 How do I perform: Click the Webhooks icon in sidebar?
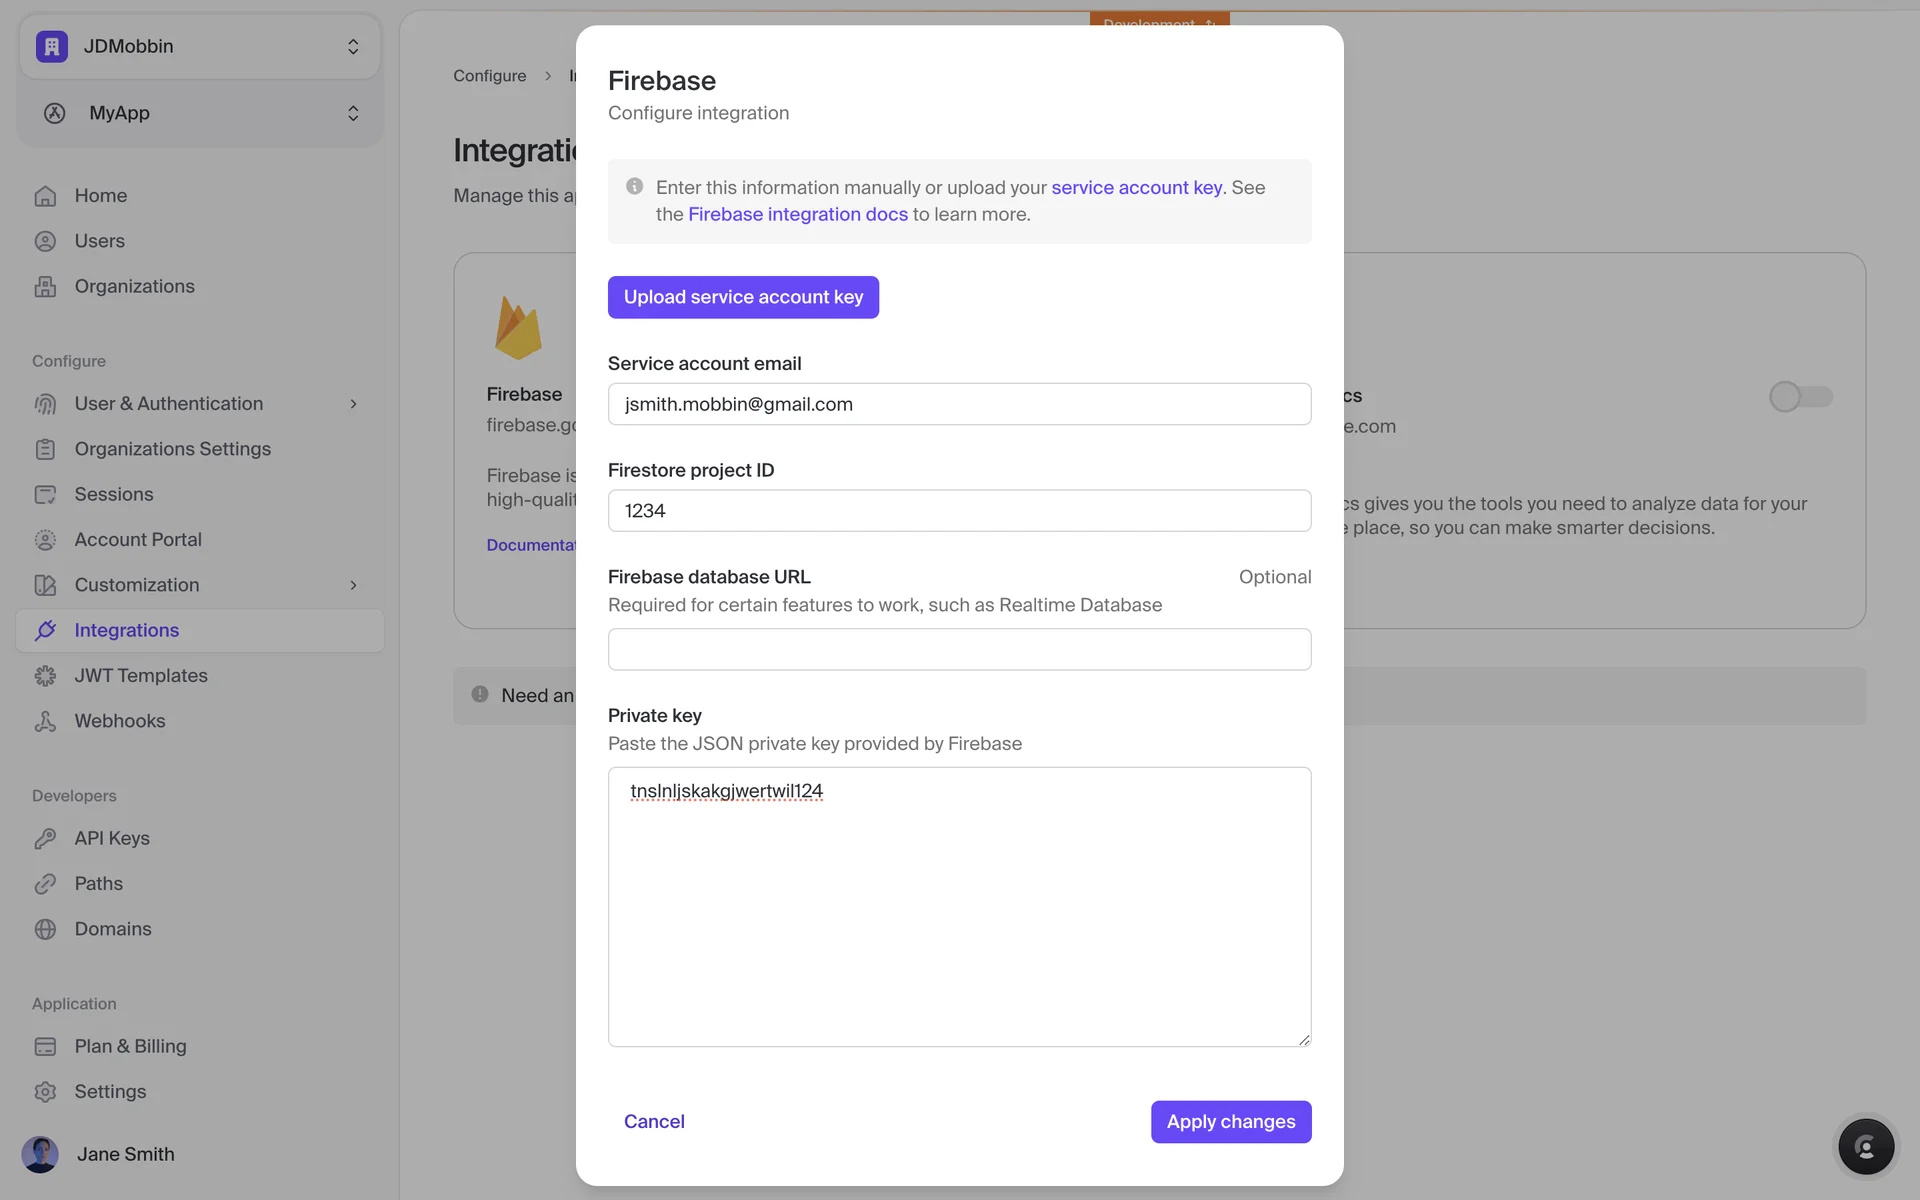click(x=45, y=721)
